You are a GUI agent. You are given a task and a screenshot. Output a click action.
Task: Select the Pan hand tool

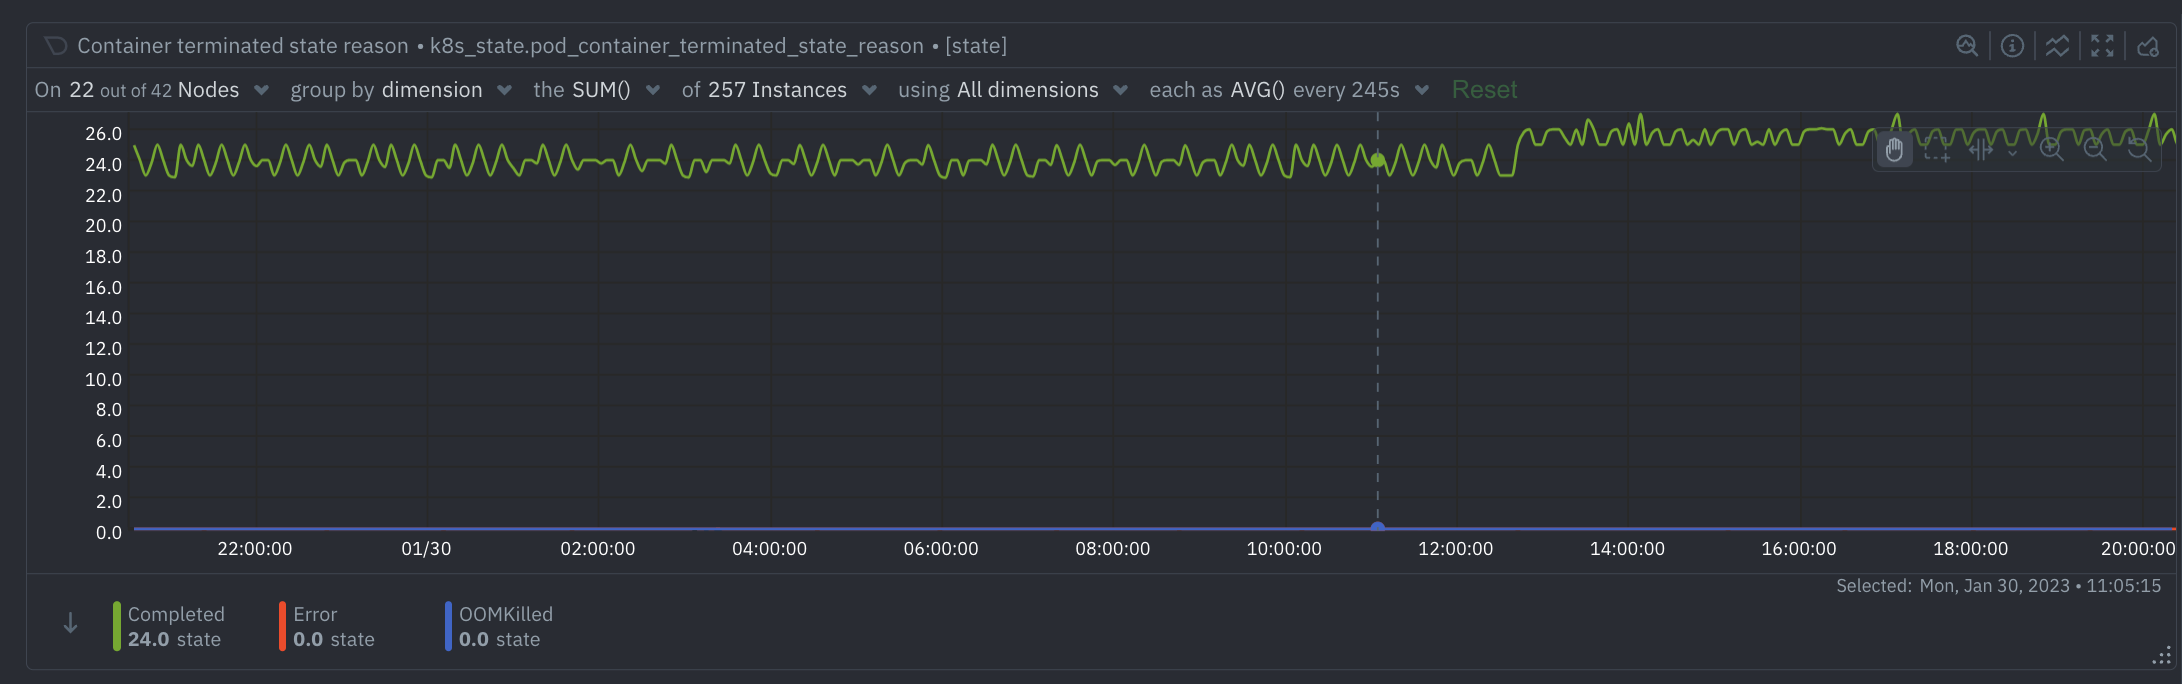coord(1894,150)
